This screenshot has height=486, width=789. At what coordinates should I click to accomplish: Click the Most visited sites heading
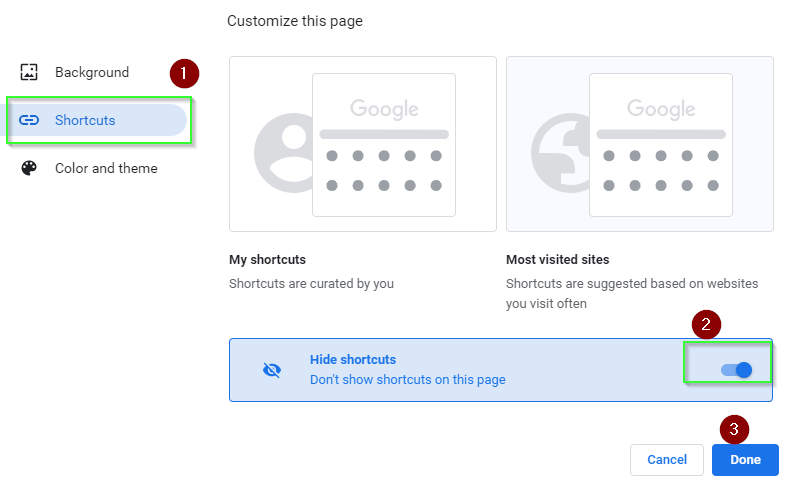coord(558,260)
